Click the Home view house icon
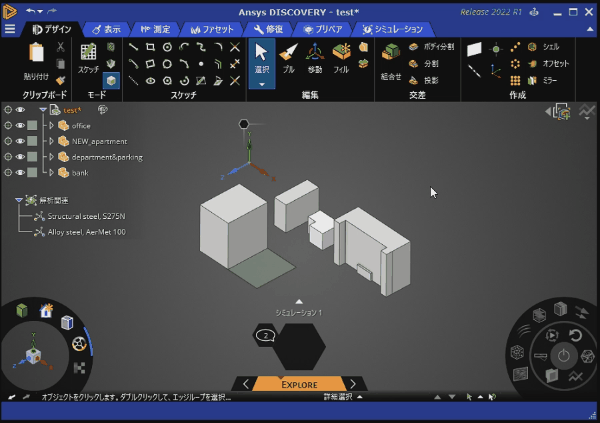The width and height of the screenshot is (600, 423). coord(46,310)
